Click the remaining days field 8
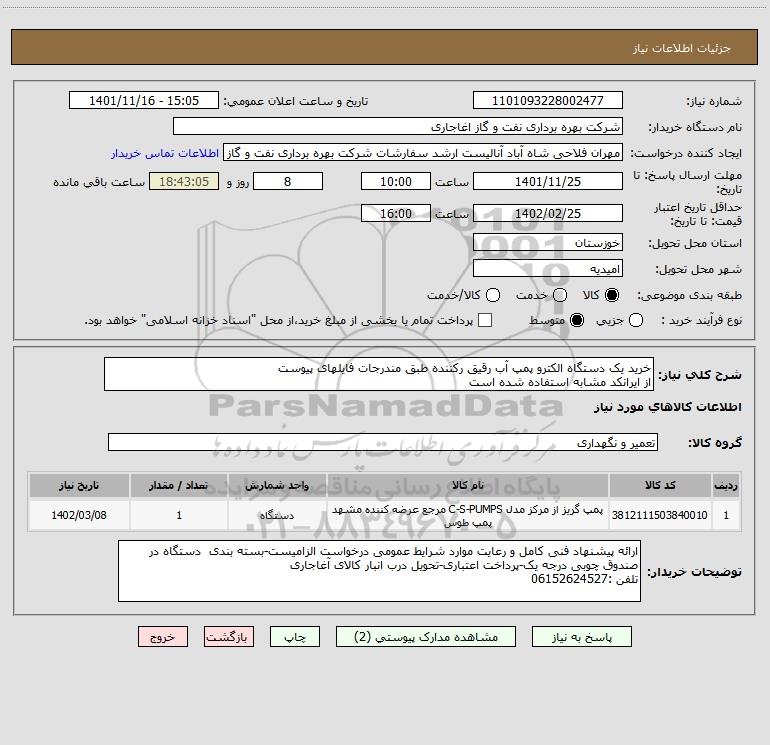The width and height of the screenshot is (770, 745). 288,181
